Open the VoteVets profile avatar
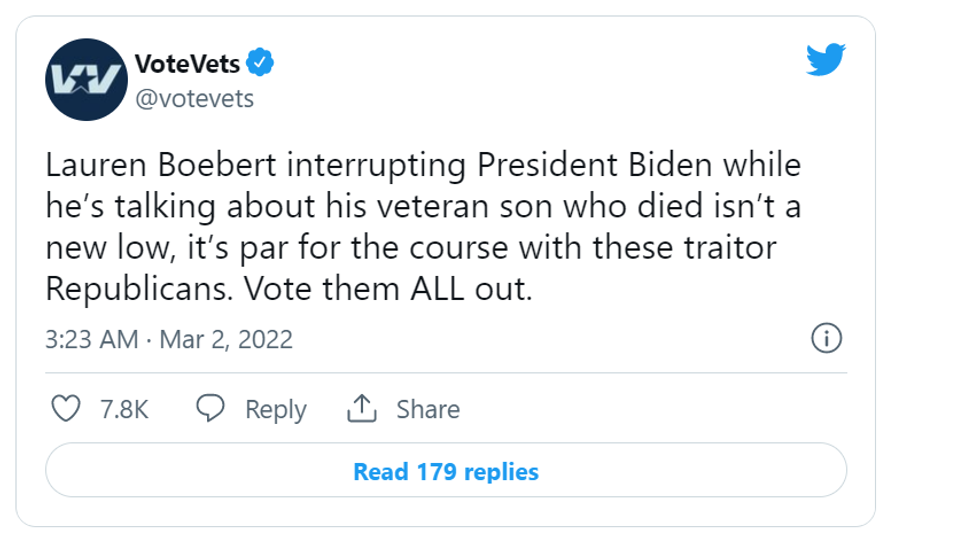 84,80
